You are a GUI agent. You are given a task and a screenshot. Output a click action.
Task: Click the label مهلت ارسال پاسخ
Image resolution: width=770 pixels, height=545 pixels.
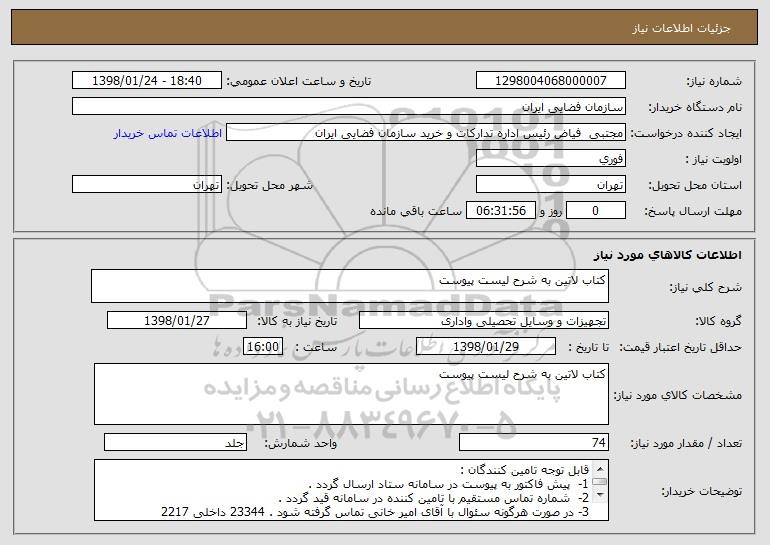pyautogui.click(x=693, y=212)
